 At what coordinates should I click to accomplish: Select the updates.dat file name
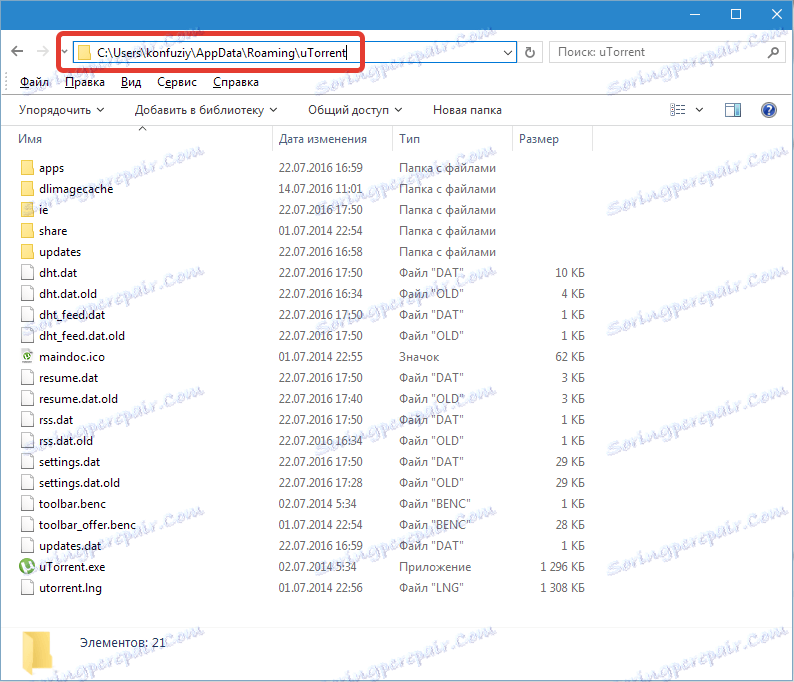click(70, 546)
